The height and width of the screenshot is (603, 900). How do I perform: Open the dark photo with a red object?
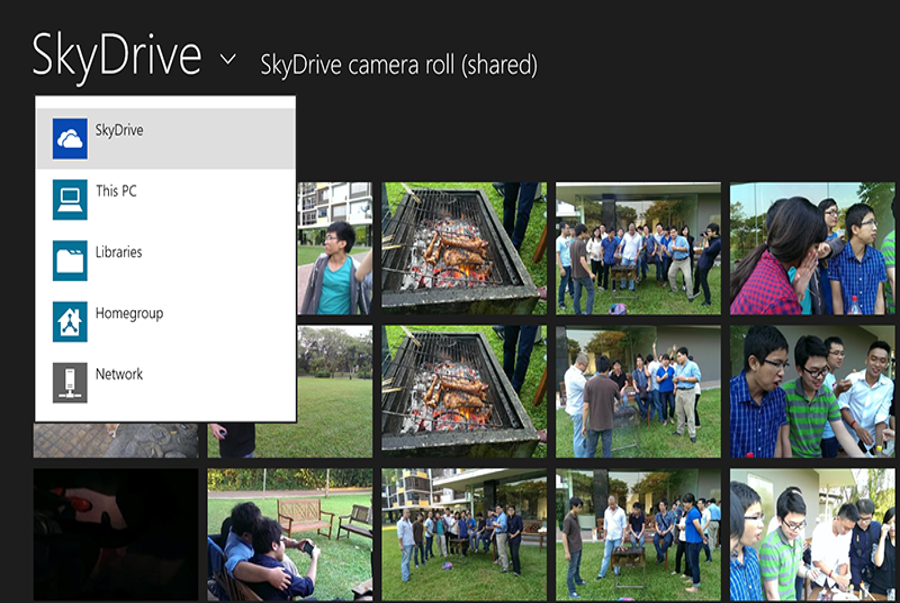116,535
